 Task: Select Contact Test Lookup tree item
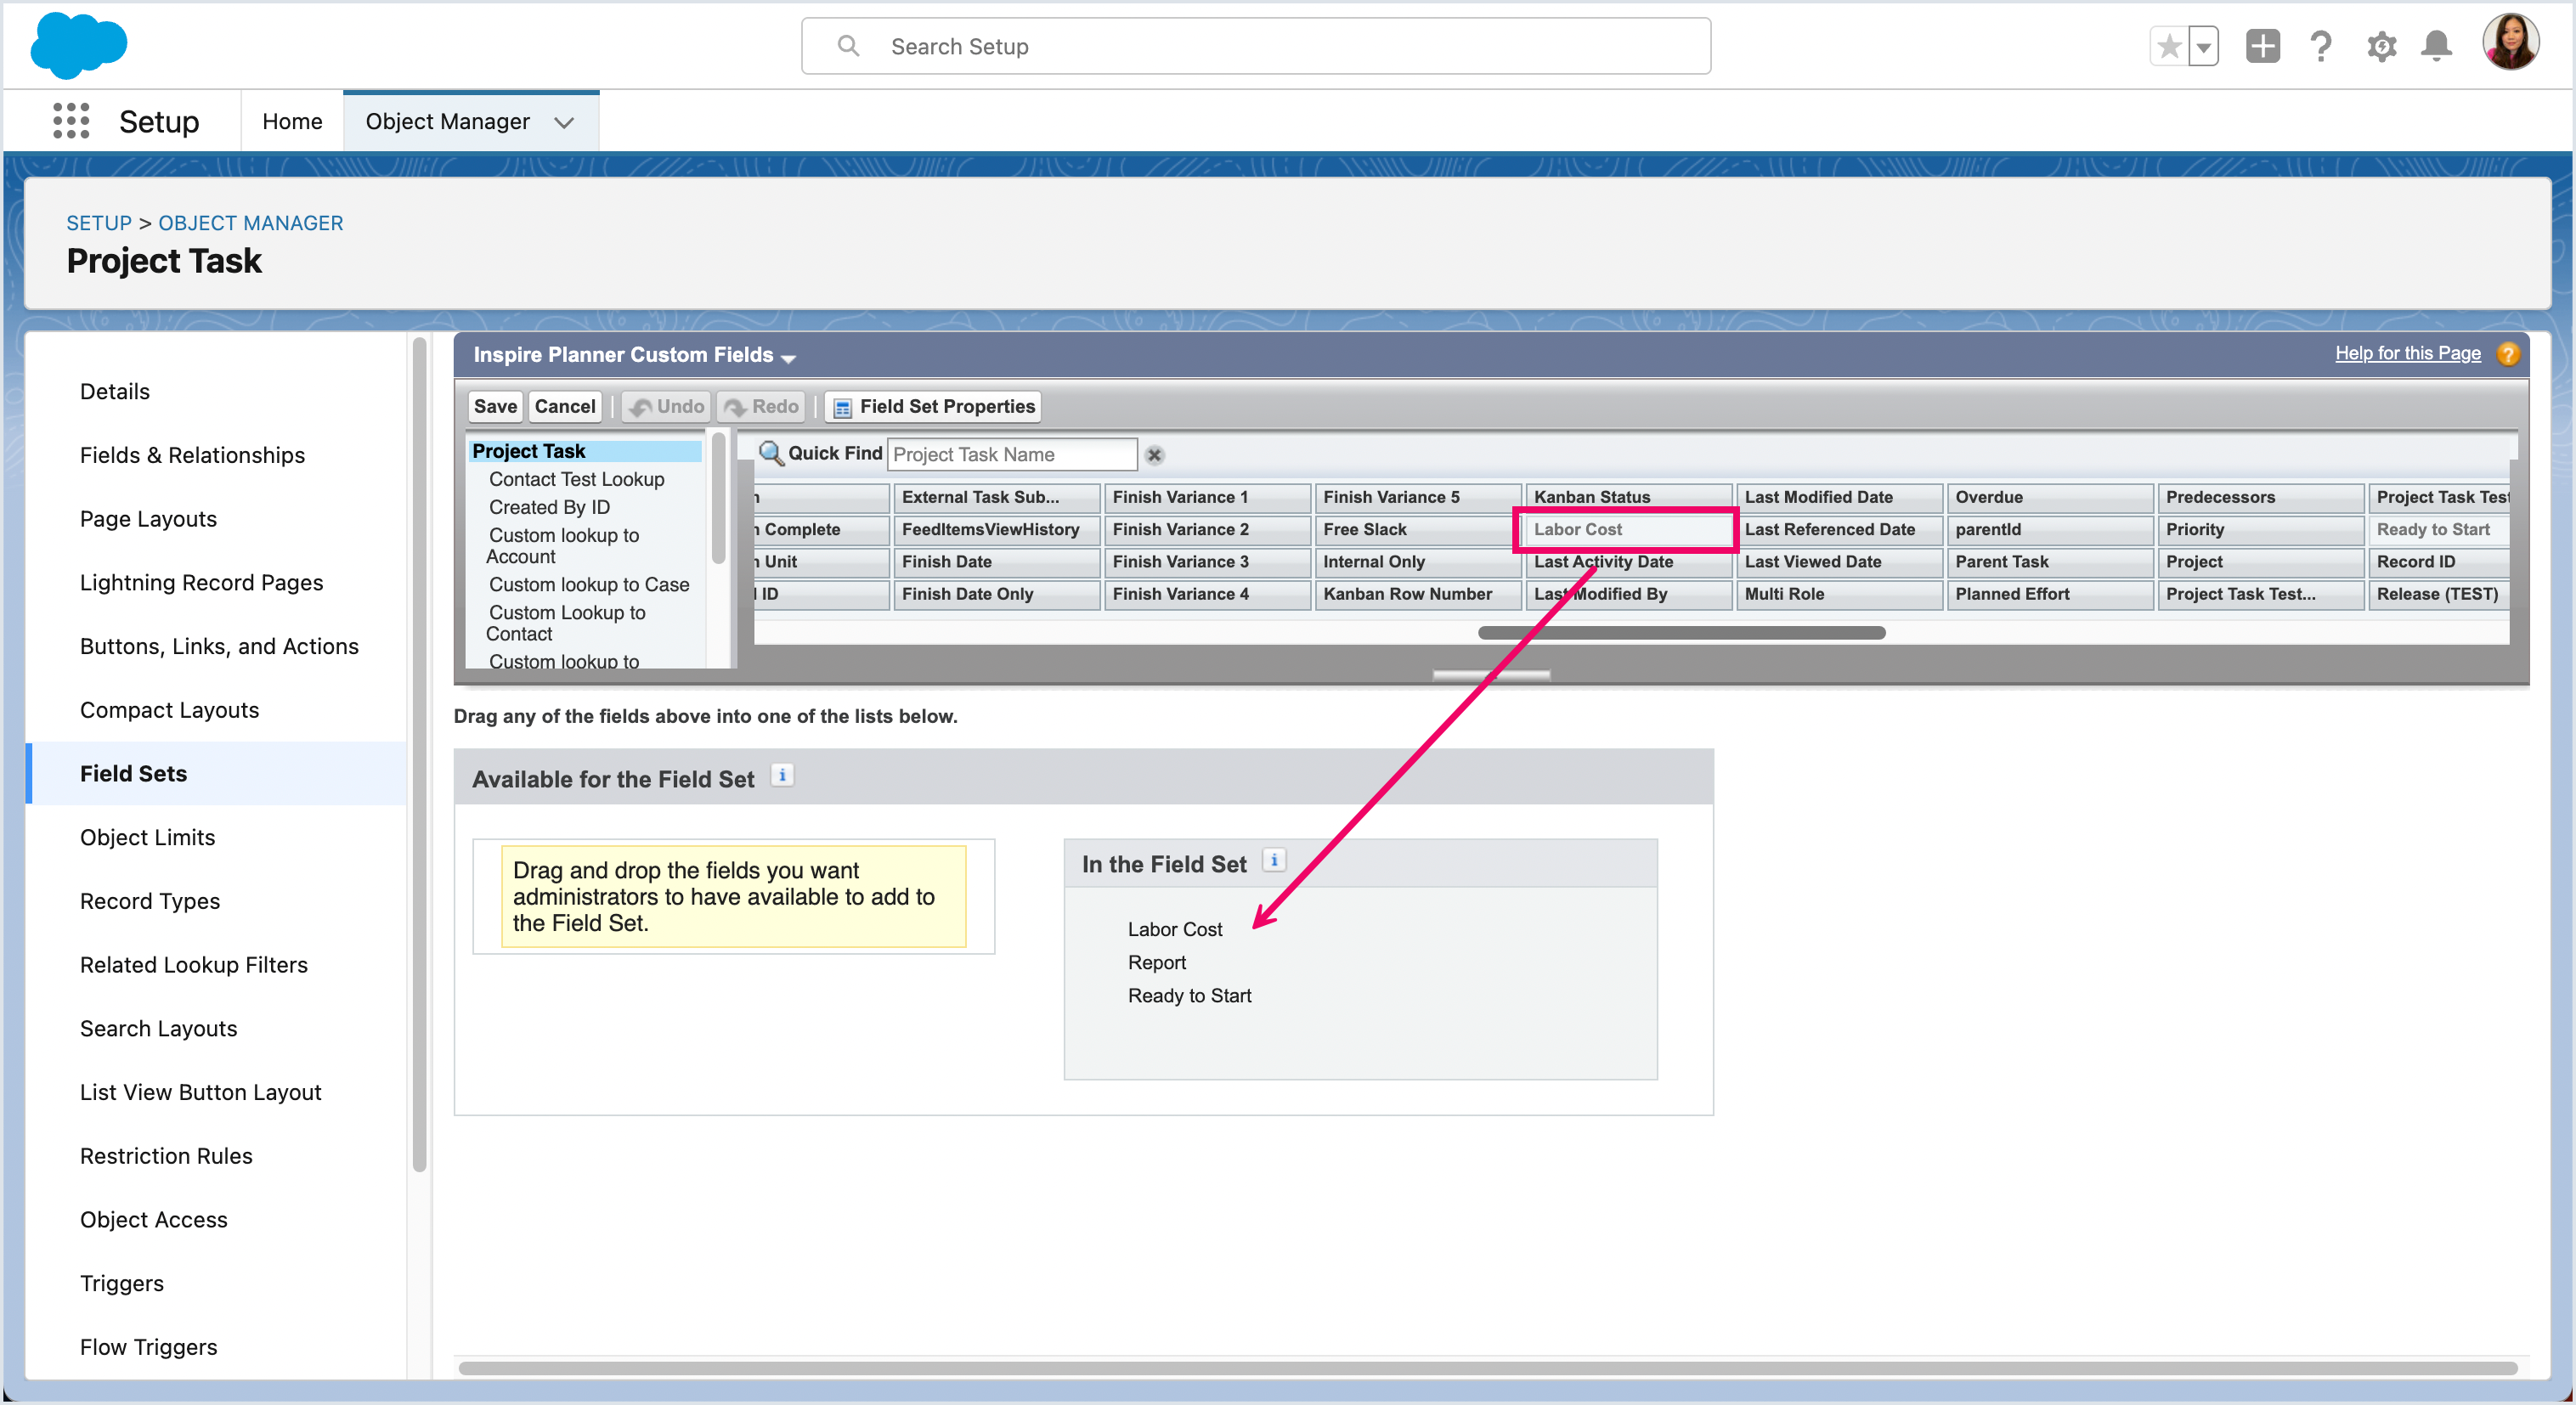(576, 479)
